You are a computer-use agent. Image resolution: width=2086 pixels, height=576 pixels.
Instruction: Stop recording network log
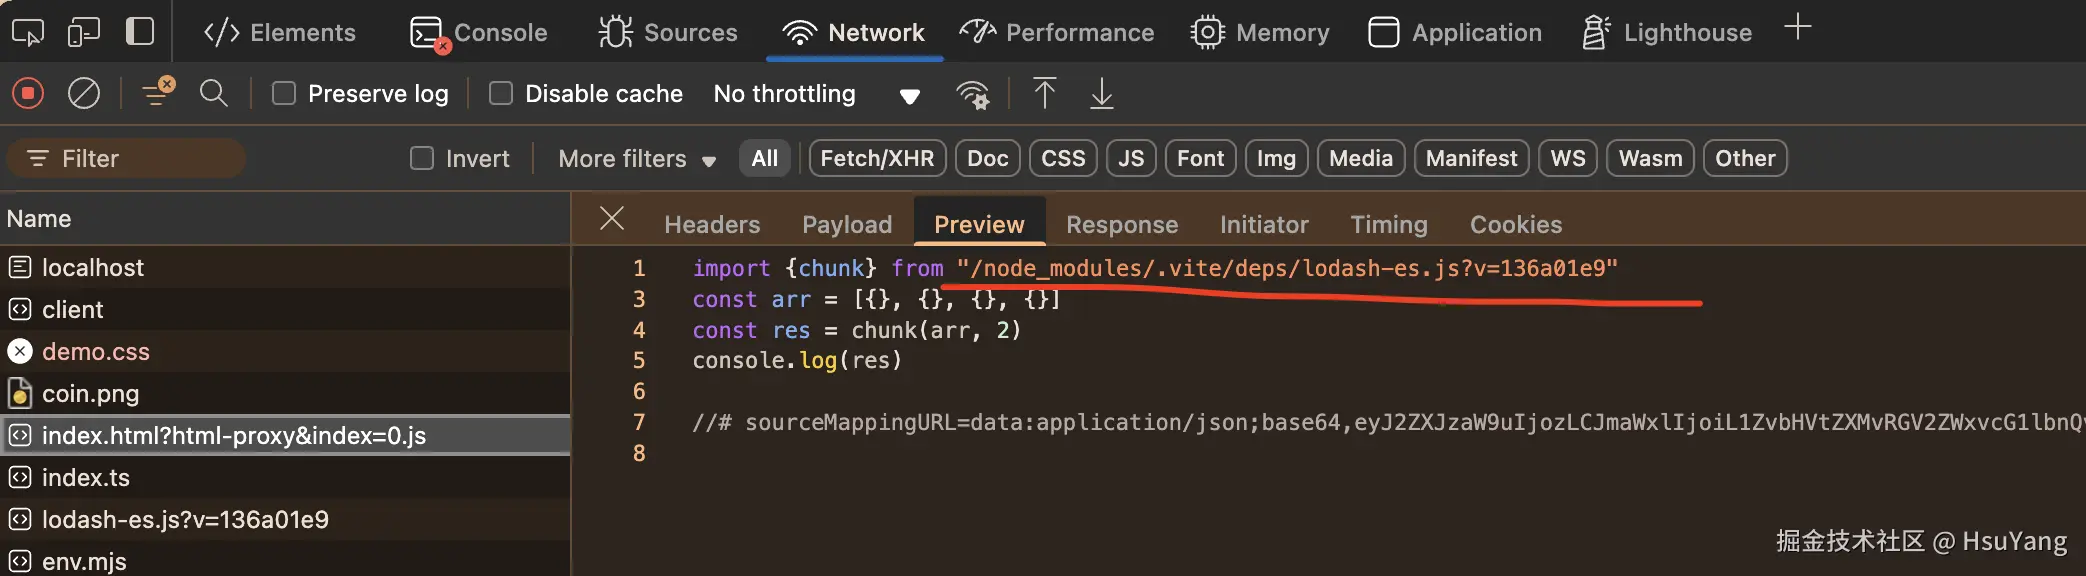28,94
